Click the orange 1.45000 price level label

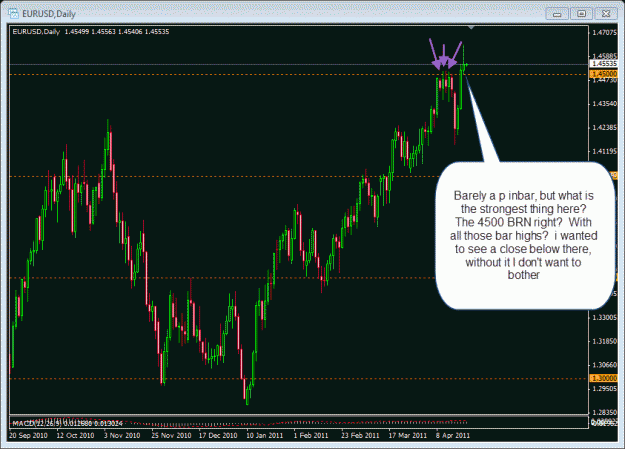(603, 74)
